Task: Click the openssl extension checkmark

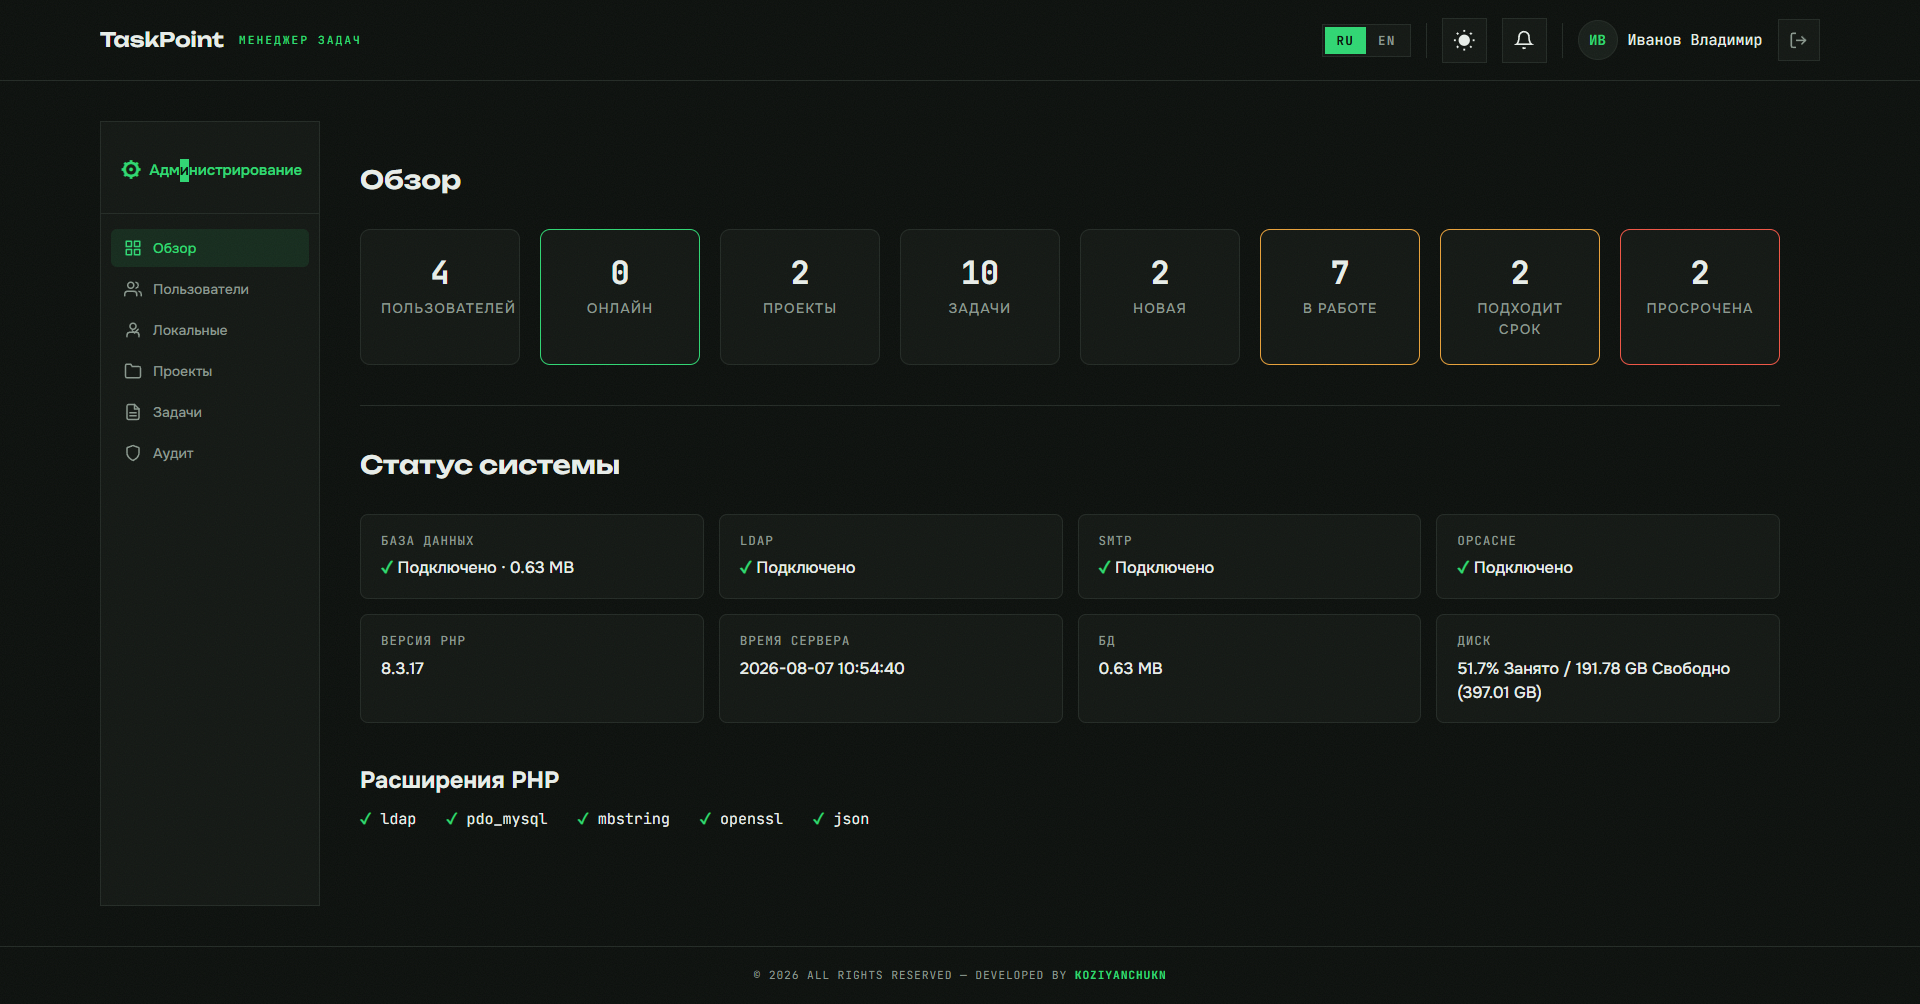Action: (x=706, y=819)
